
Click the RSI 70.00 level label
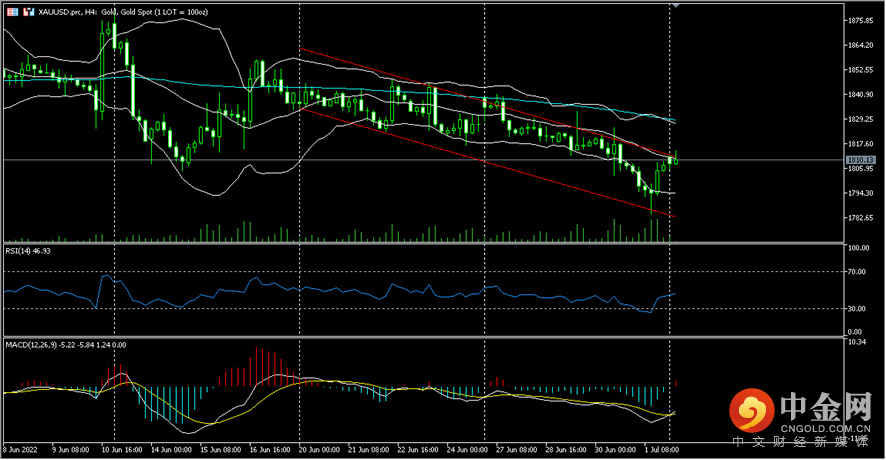(857, 272)
